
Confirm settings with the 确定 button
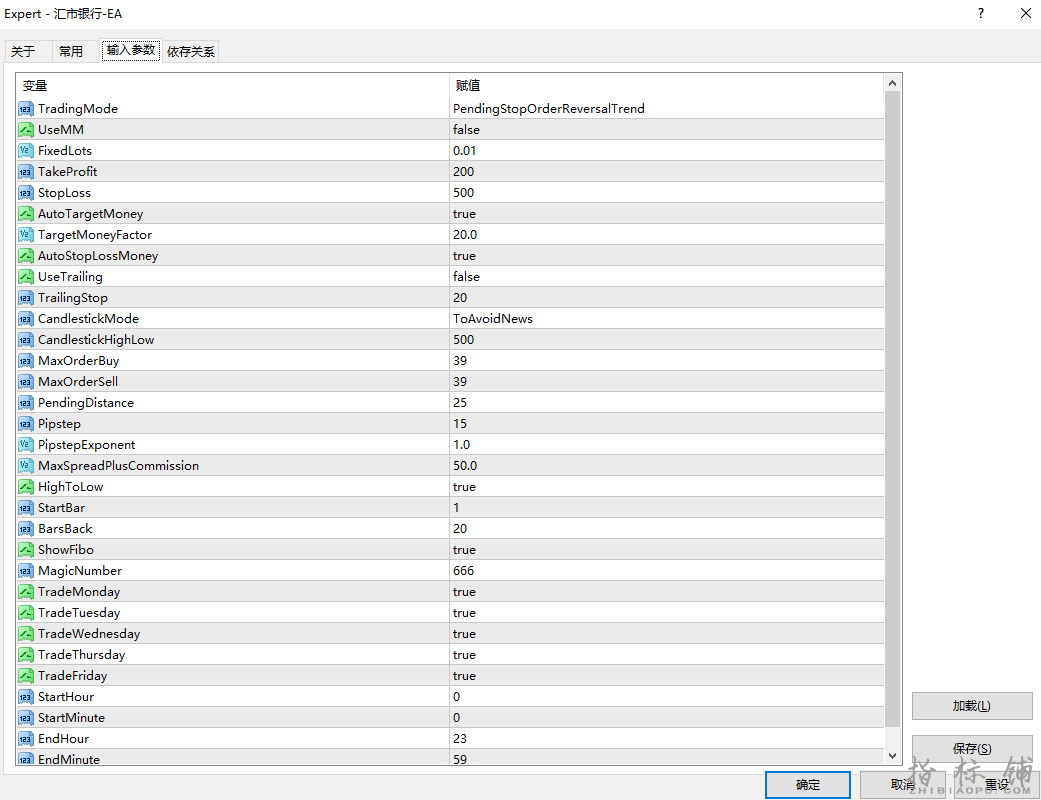coord(807,785)
